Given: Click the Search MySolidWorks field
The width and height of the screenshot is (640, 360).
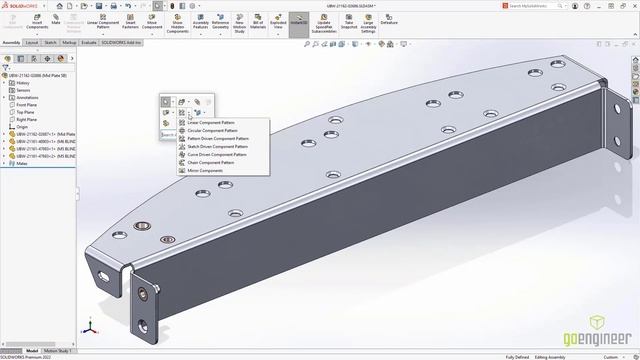Looking at the screenshot, I should pos(534,6).
